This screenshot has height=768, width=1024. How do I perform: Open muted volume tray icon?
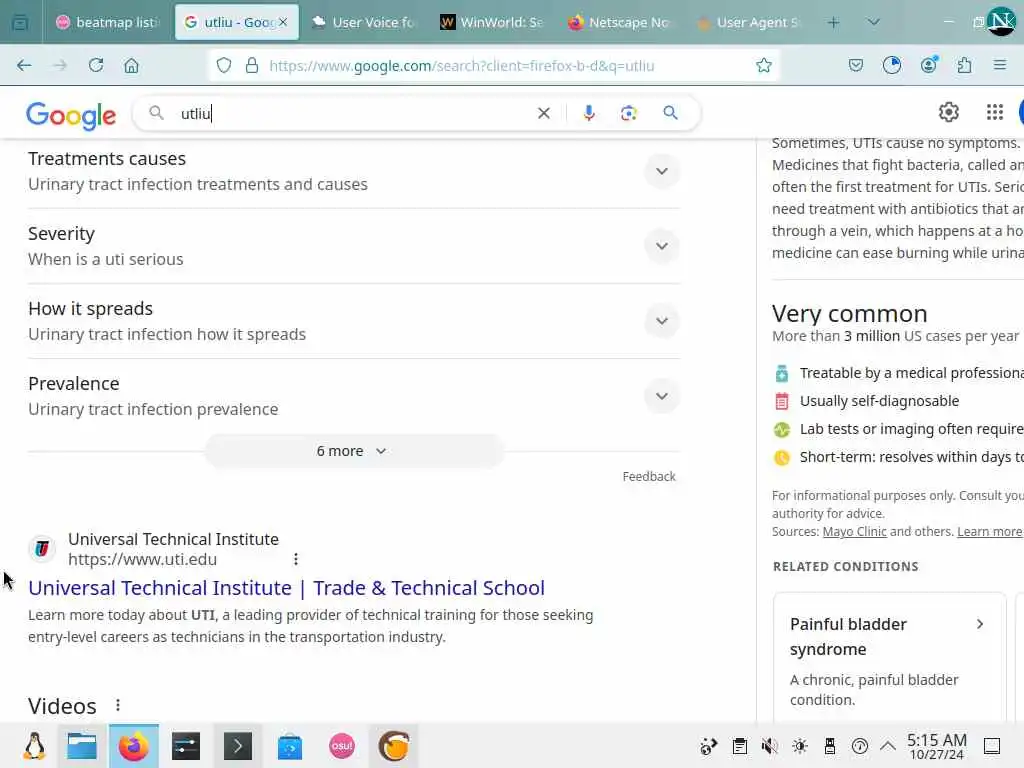coord(769,746)
